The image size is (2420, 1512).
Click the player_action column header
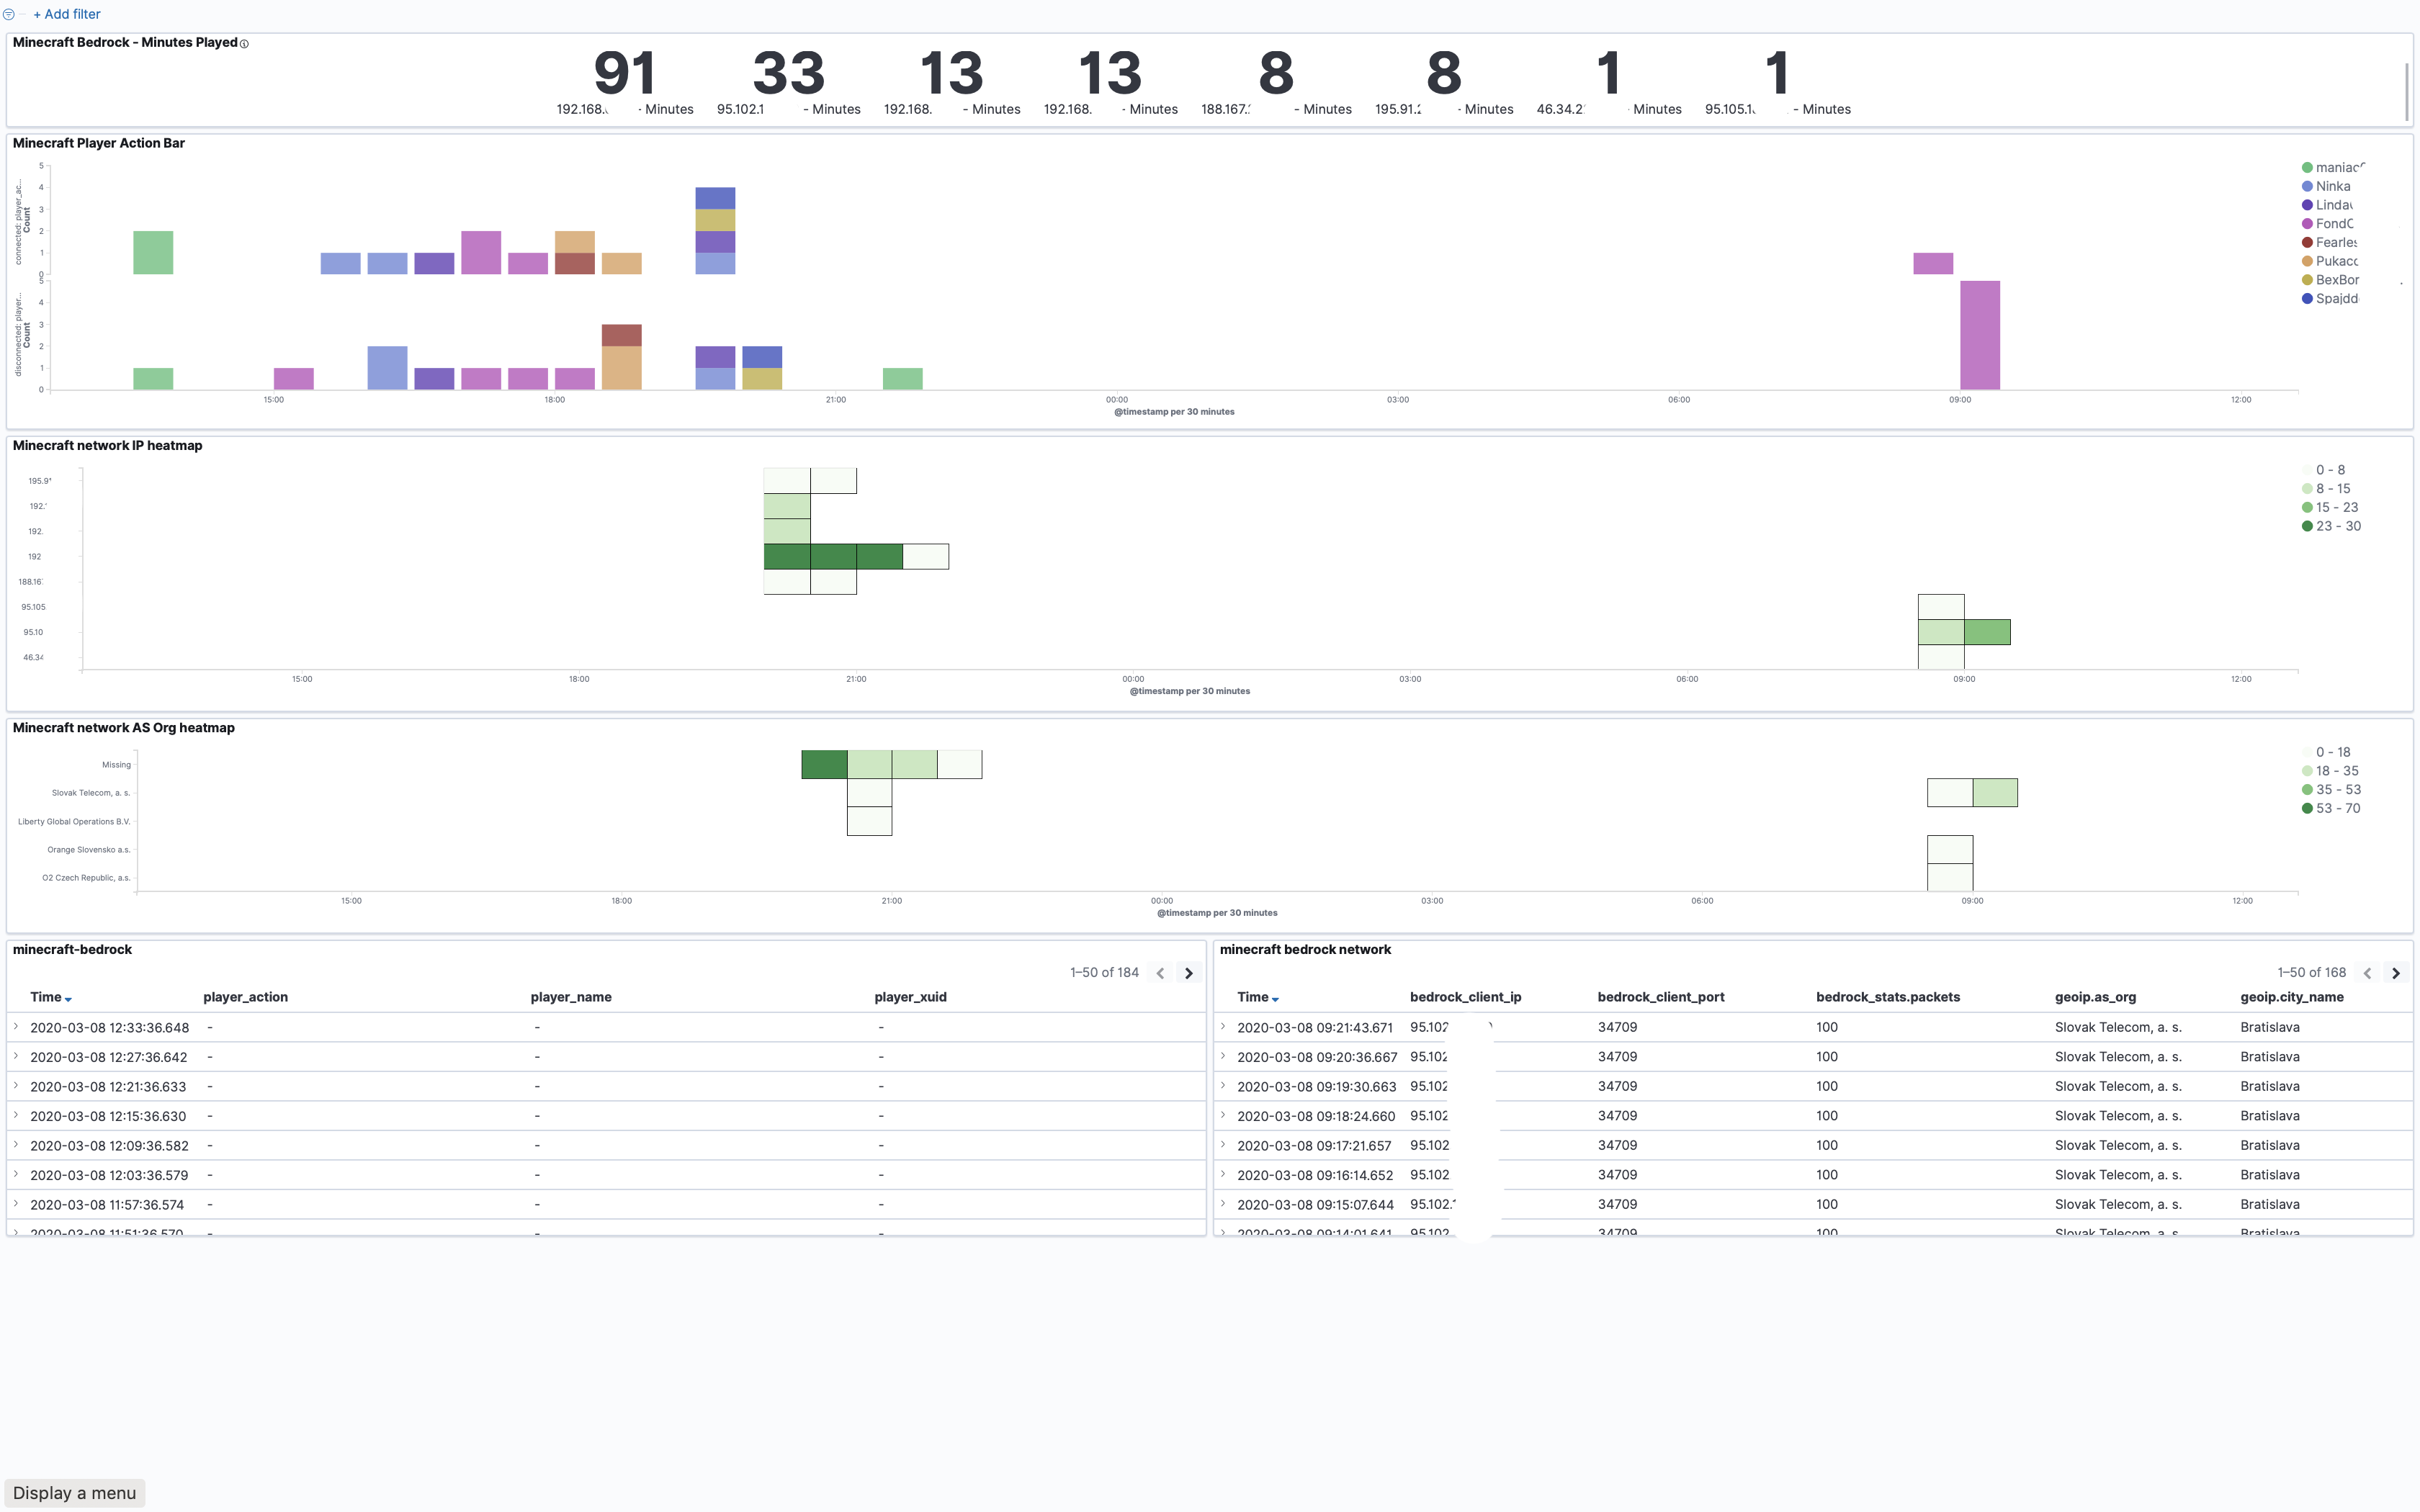pyautogui.click(x=245, y=997)
